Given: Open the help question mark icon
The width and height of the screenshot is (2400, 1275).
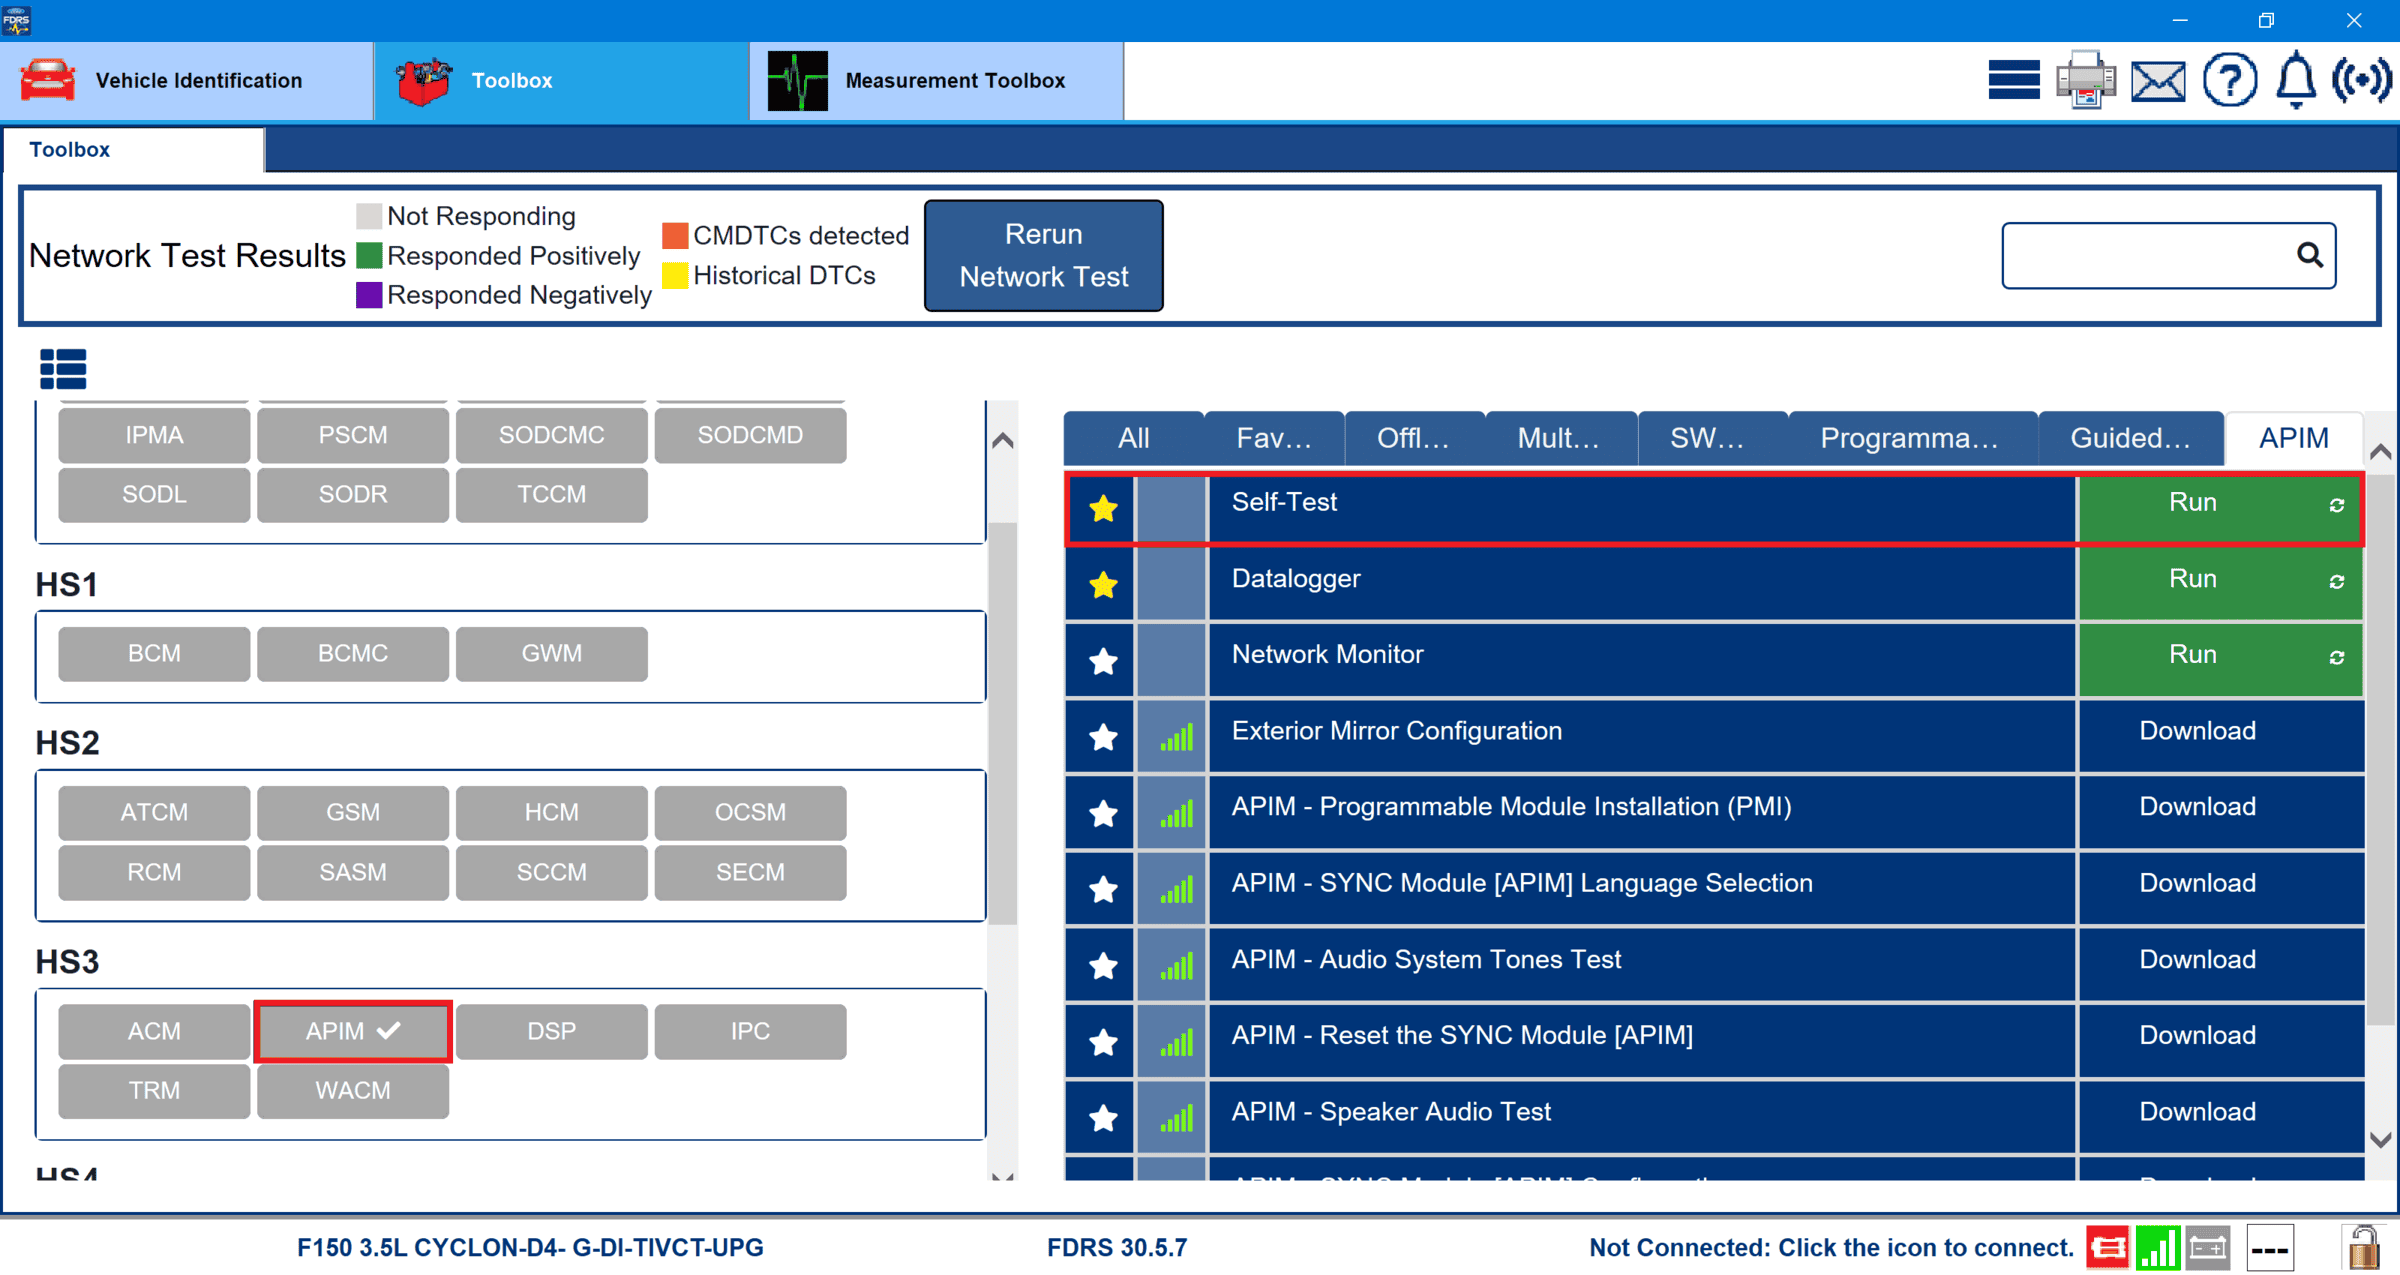Looking at the screenshot, I should point(2230,80).
